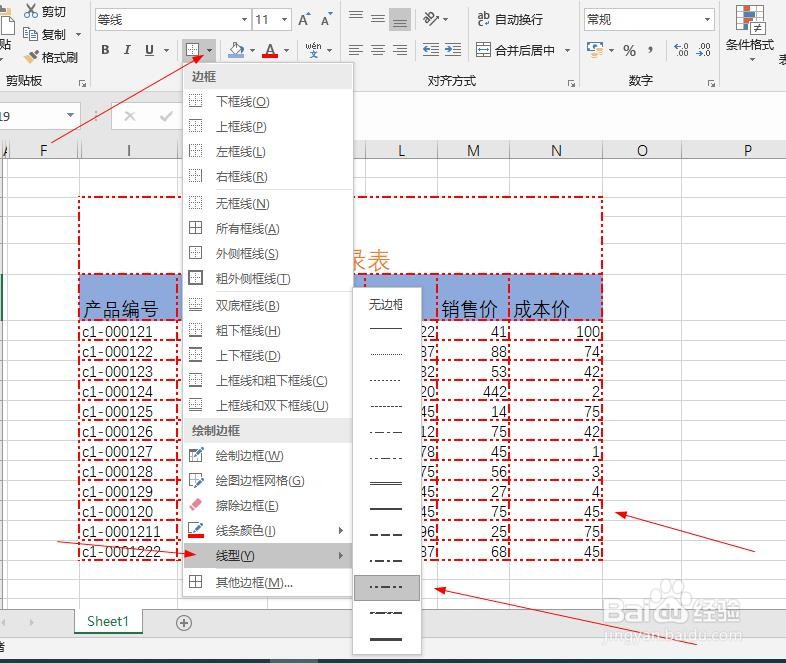
Task: Expand the Merge and Center dropdown arrow
Action: [x=567, y=50]
